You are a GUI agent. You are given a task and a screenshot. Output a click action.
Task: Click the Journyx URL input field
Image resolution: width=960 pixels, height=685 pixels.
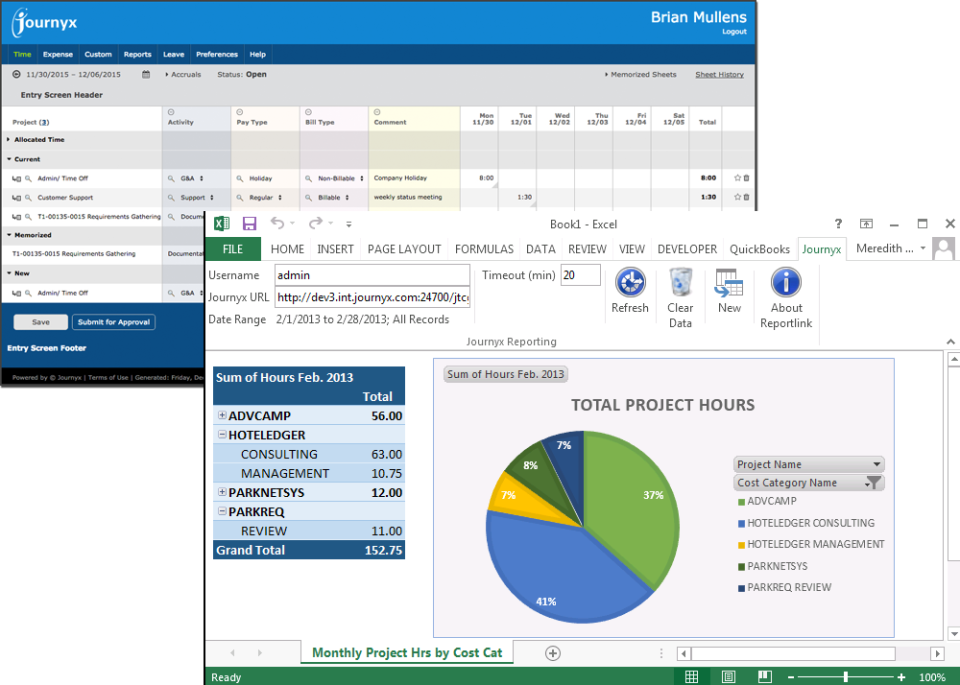(372, 298)
